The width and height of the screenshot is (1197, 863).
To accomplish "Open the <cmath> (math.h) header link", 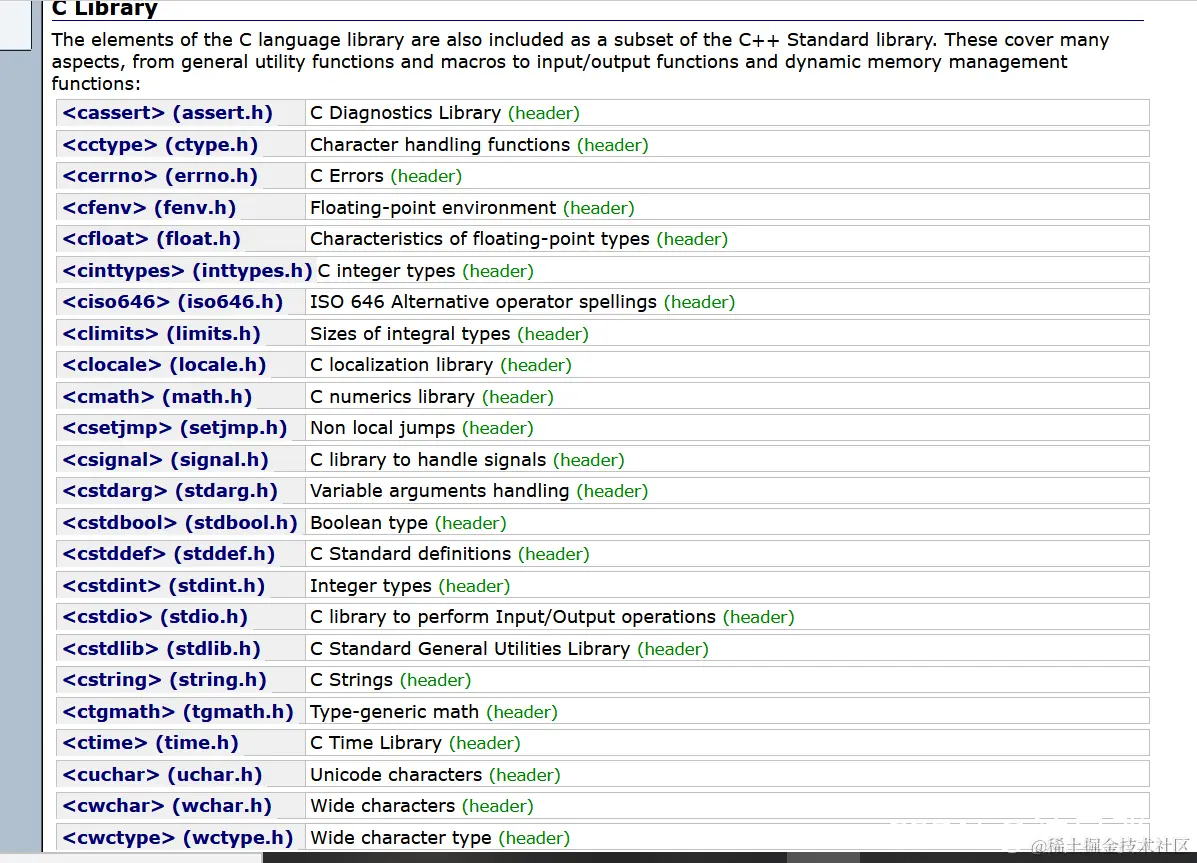I will [157, 396].
